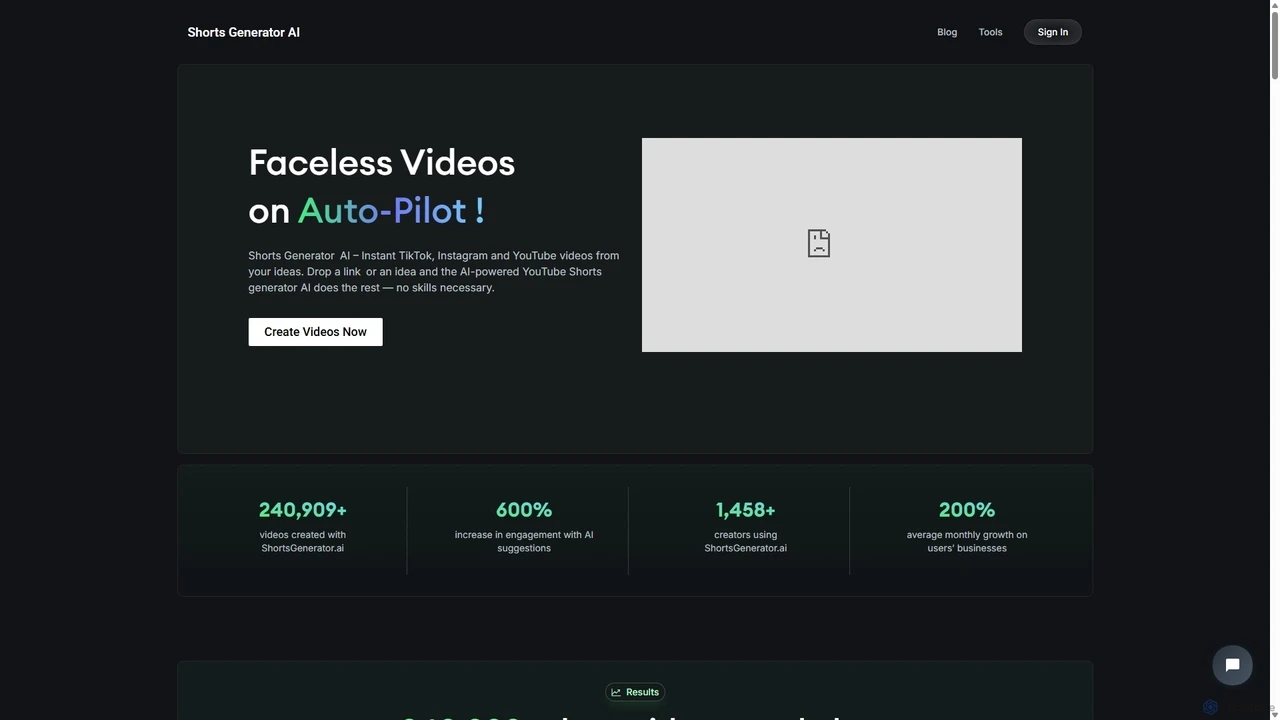Go to Shorts Generator AI home logo
The image size is (1280, 720).
click(x=243, y=32)
